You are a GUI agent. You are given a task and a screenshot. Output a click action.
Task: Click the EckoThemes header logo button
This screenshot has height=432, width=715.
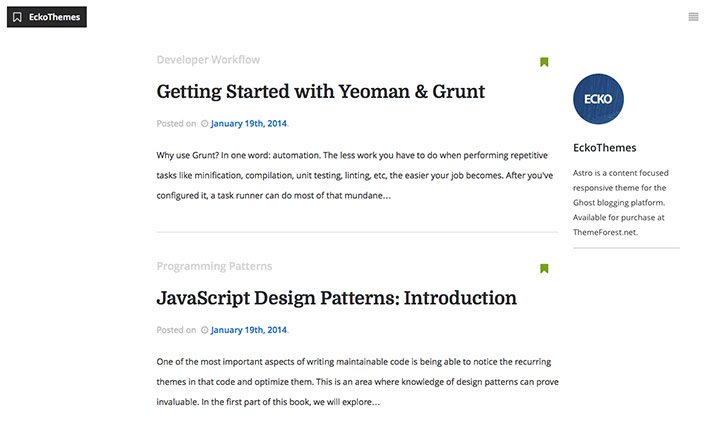47,17
